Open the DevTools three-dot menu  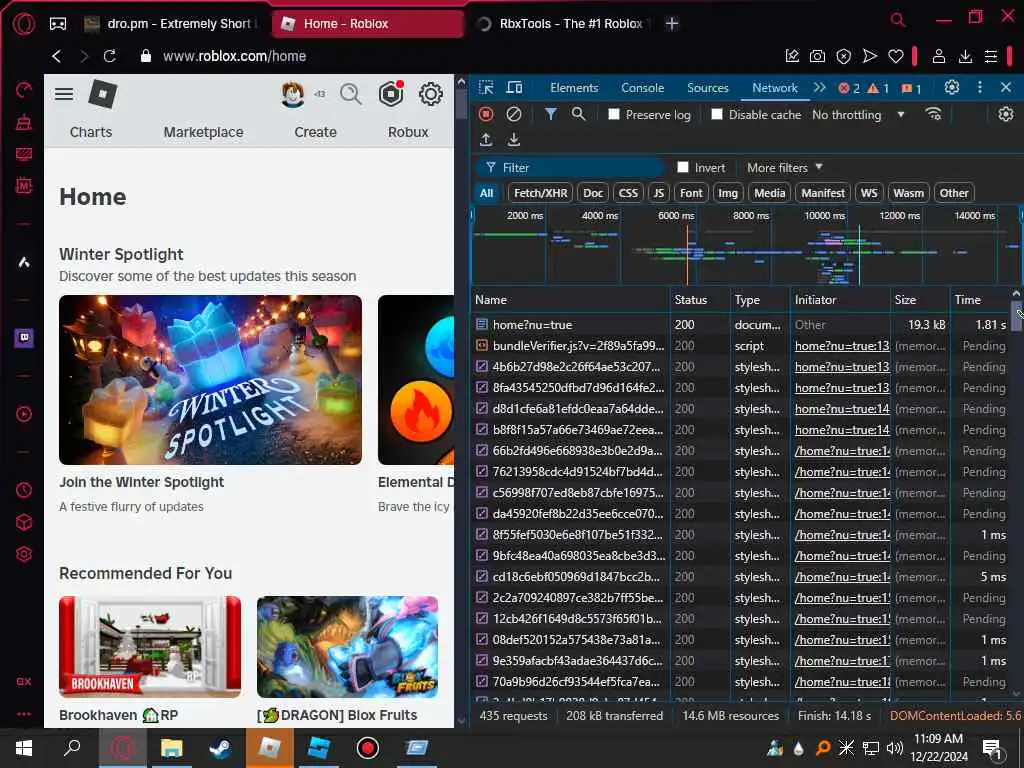[x=980, y=88]
